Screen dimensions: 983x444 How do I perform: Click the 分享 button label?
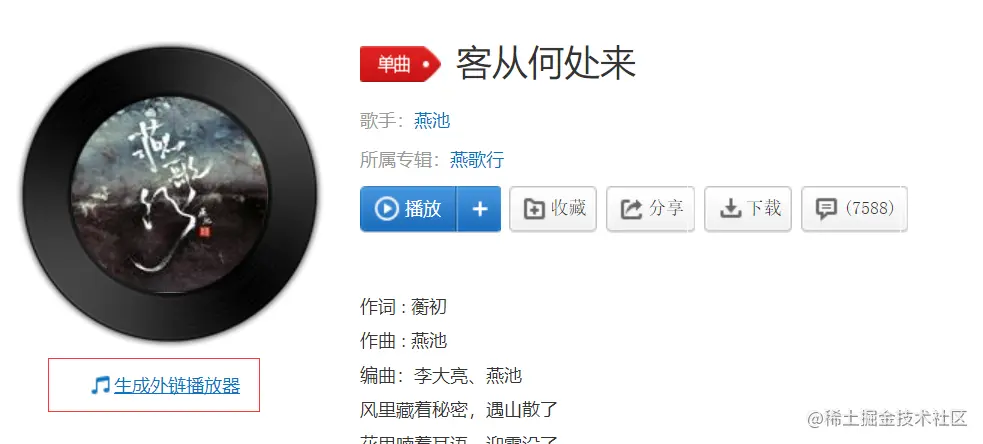click(x=666, y=208)
